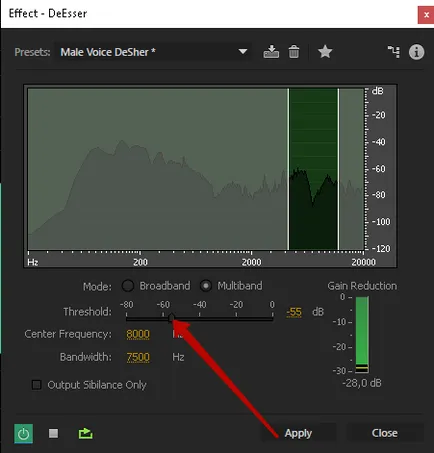Select Multiband mode

coord(206,286)
